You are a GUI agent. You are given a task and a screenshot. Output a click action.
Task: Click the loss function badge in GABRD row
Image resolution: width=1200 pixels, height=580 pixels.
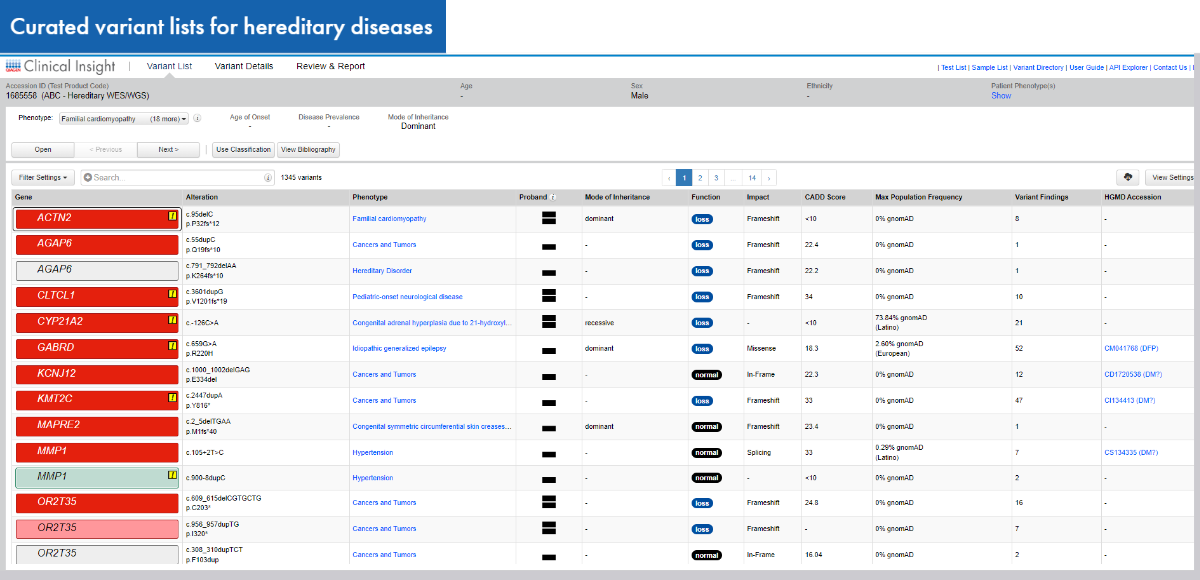point(702,348)
